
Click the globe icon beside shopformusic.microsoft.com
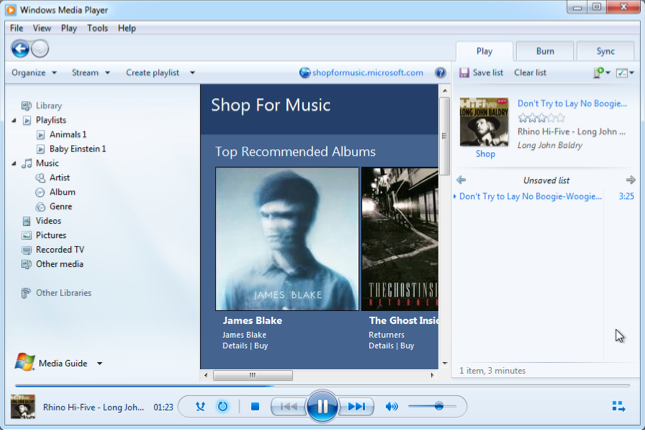point(304,73)
